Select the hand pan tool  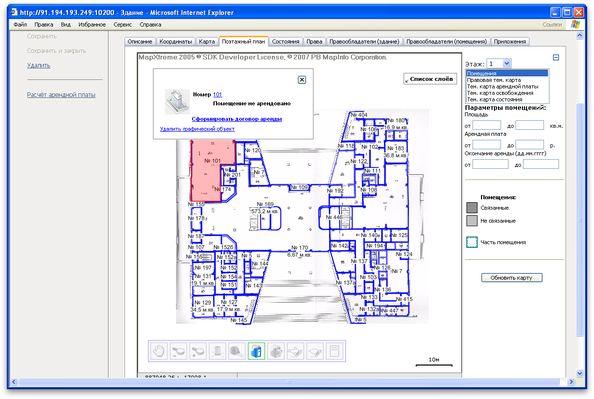[x=158, y=351]
